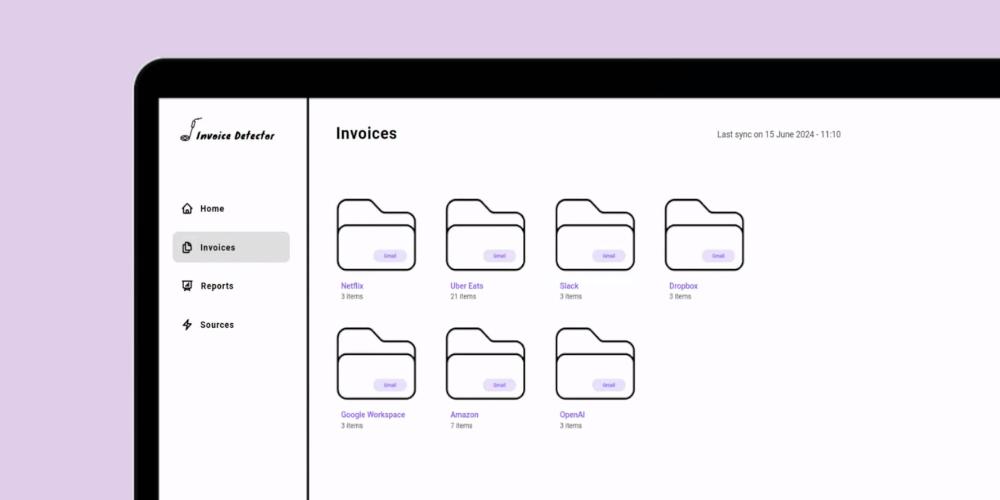This screenshot has width=1000, height=500.
Task: Open the Uber Eats folder icon
Action: pos(485,235)
